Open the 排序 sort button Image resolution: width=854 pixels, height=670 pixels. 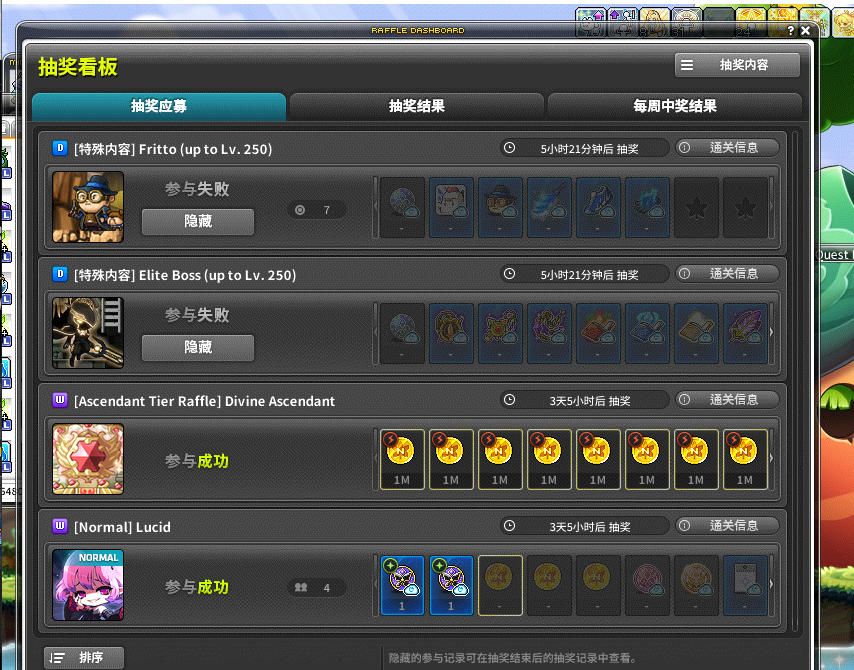click(84, 658)
